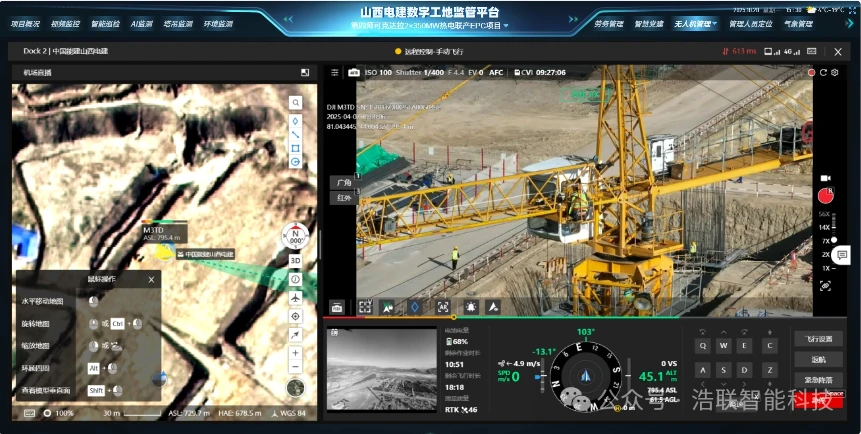Open the 项目概况 menu item
Screen dimensions: 861x434
tap(25, 24)
